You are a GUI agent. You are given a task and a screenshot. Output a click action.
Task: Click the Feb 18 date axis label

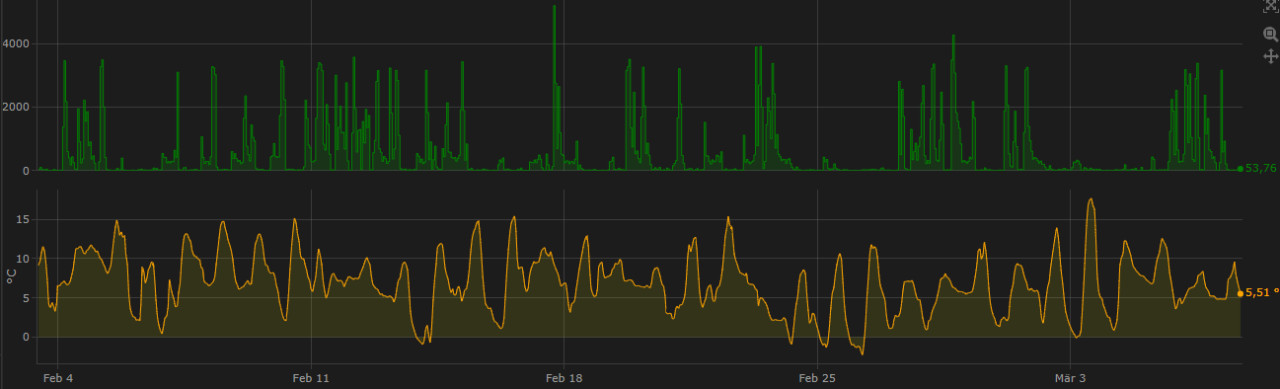pyautogui.click(x=564, y=379)
